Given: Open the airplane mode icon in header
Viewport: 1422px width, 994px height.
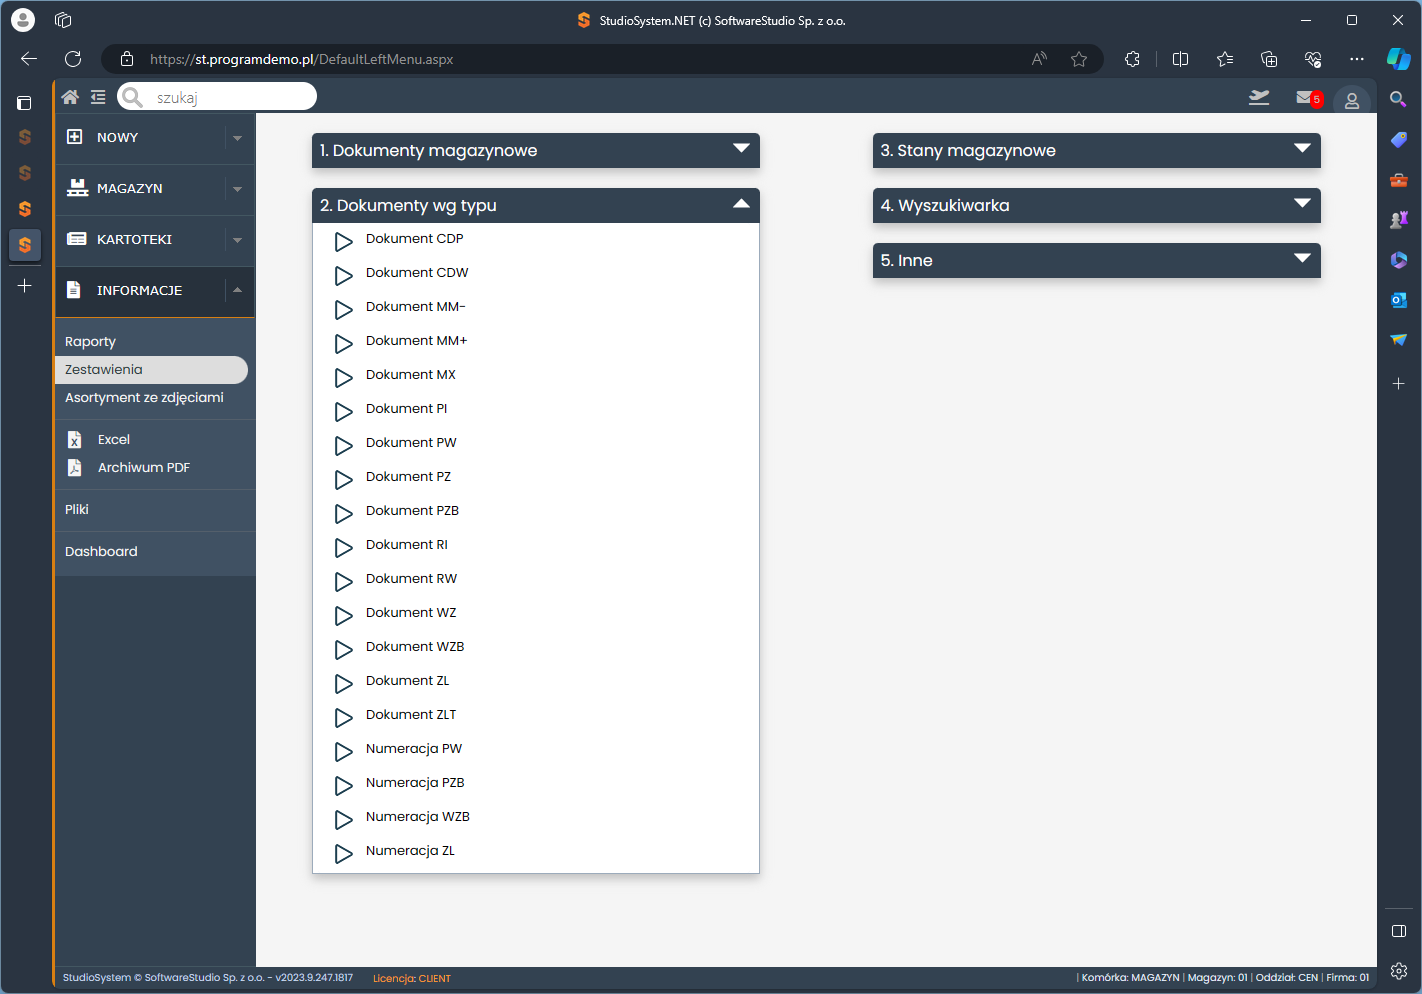Looking at the screenshot, I should pyautogui.click(x=1259, y=97).
